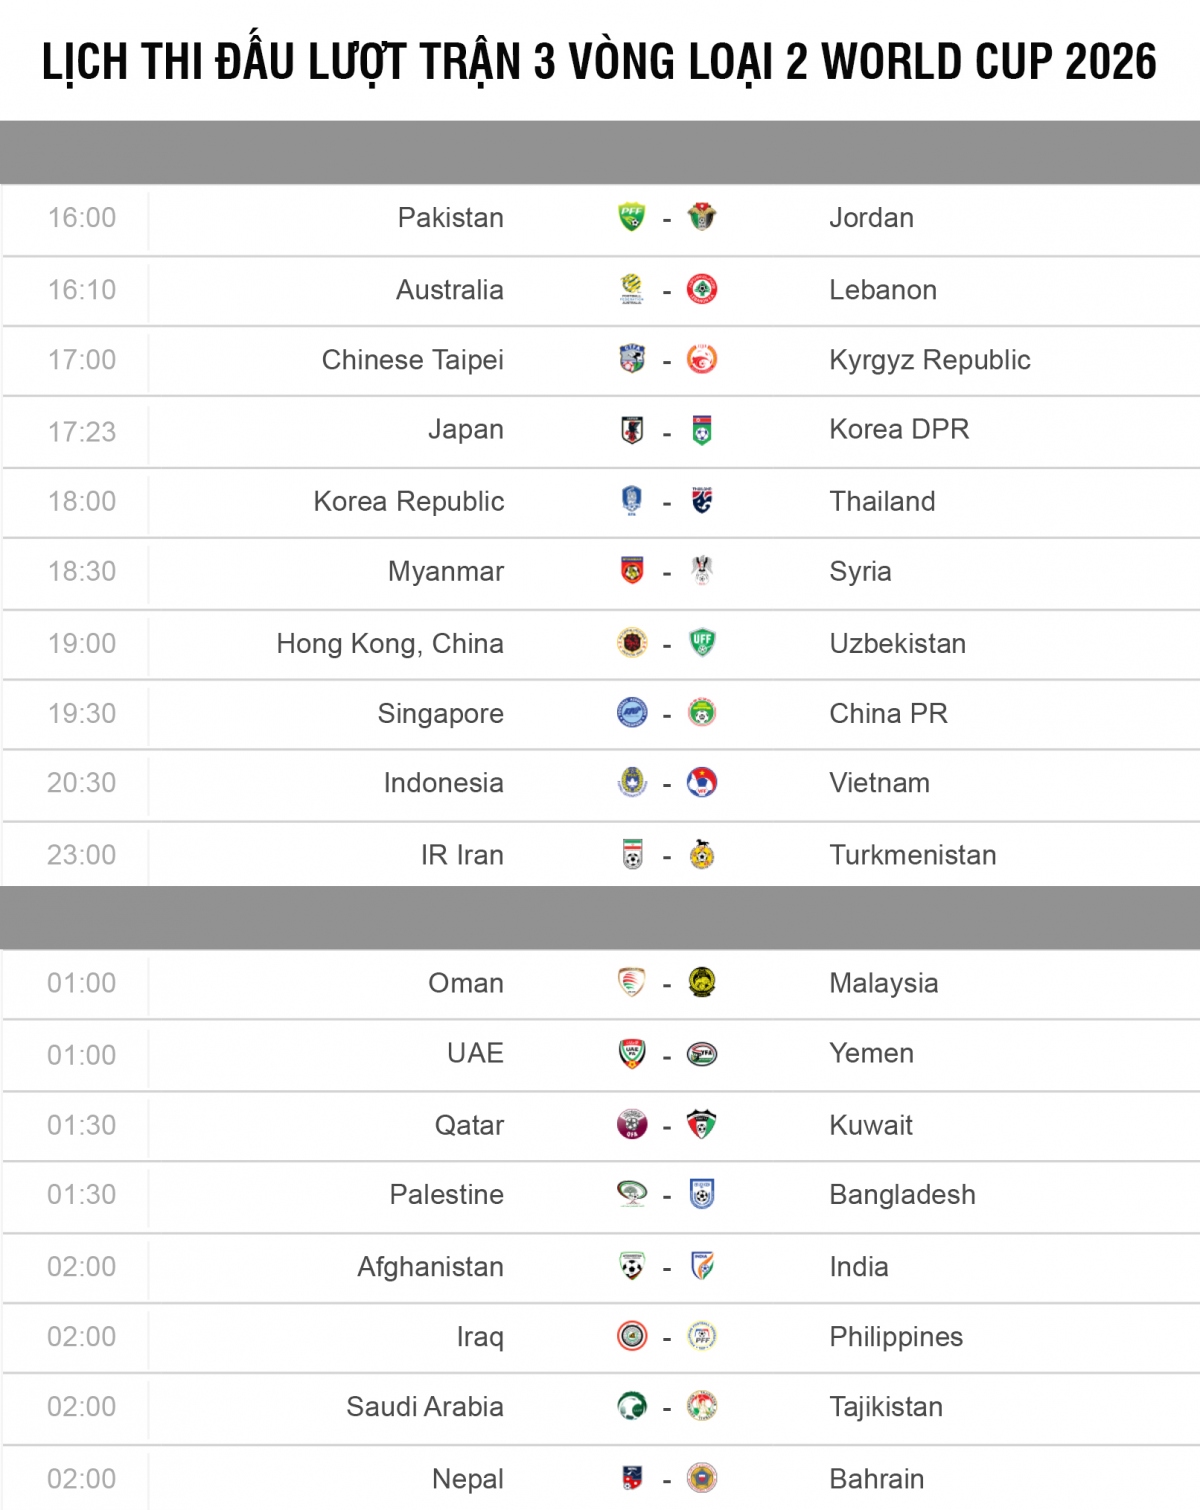Click Uzbekistan's green UFF shield
Screen dimensions: 1200x1510
pyautogui.click(x=702, y=643)
